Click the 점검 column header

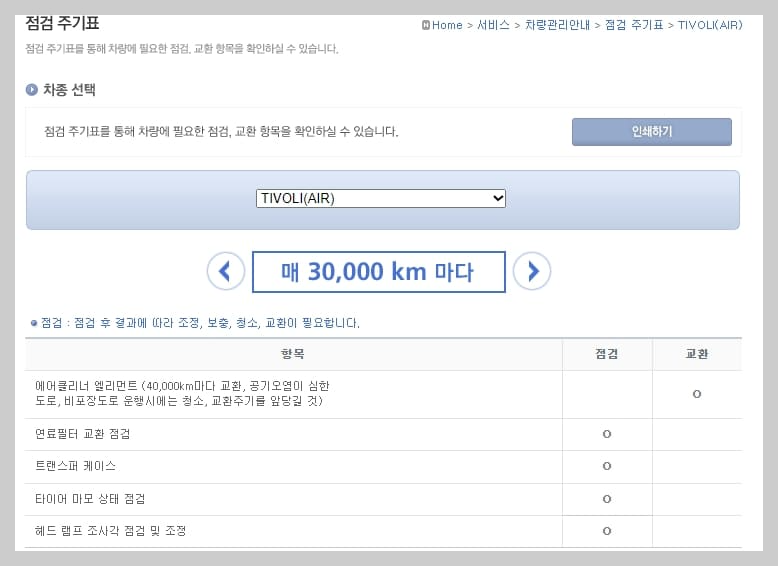[607, 354]
